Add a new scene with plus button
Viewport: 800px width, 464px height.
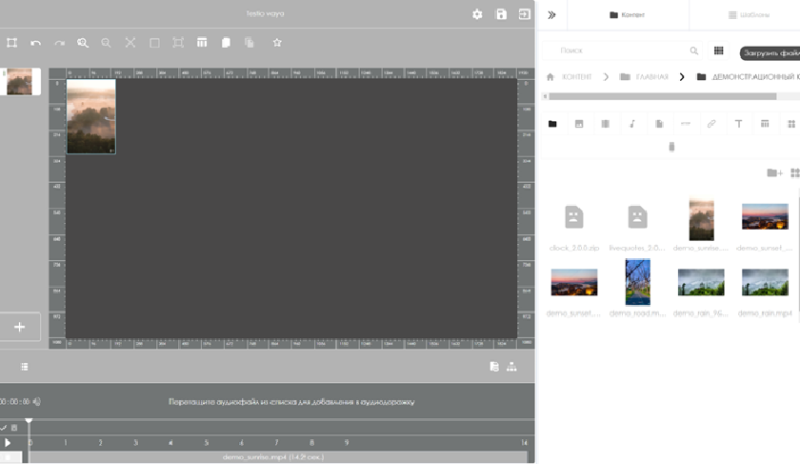[19, 327]
